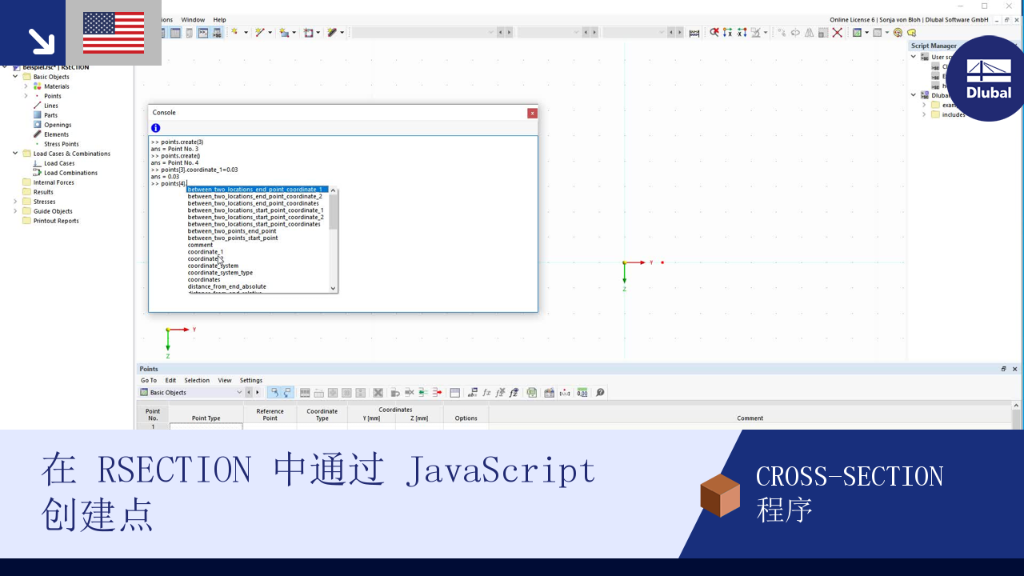
Task: Collapse the Basic Objects tree node
Action: [15, 76]
